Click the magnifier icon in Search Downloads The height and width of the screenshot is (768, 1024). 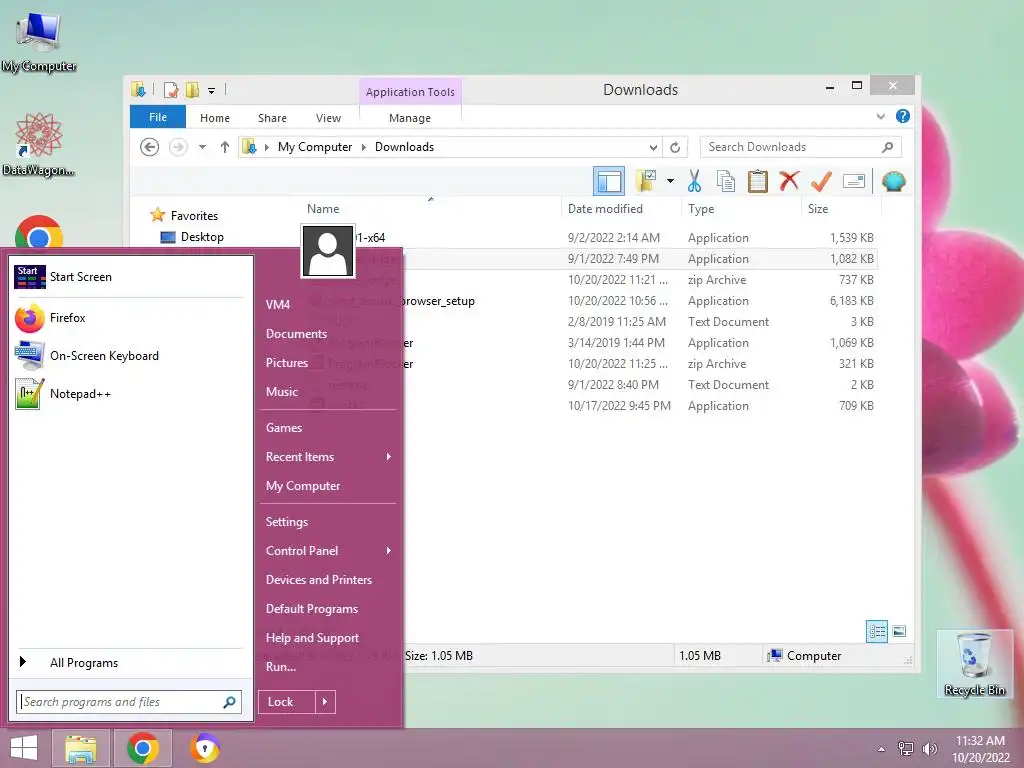(887, 147)
